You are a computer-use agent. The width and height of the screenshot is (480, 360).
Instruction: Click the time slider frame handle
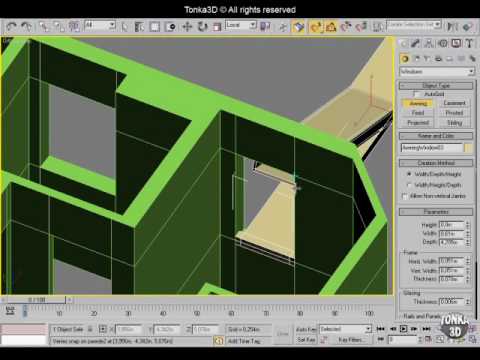[x=37, y=300]
